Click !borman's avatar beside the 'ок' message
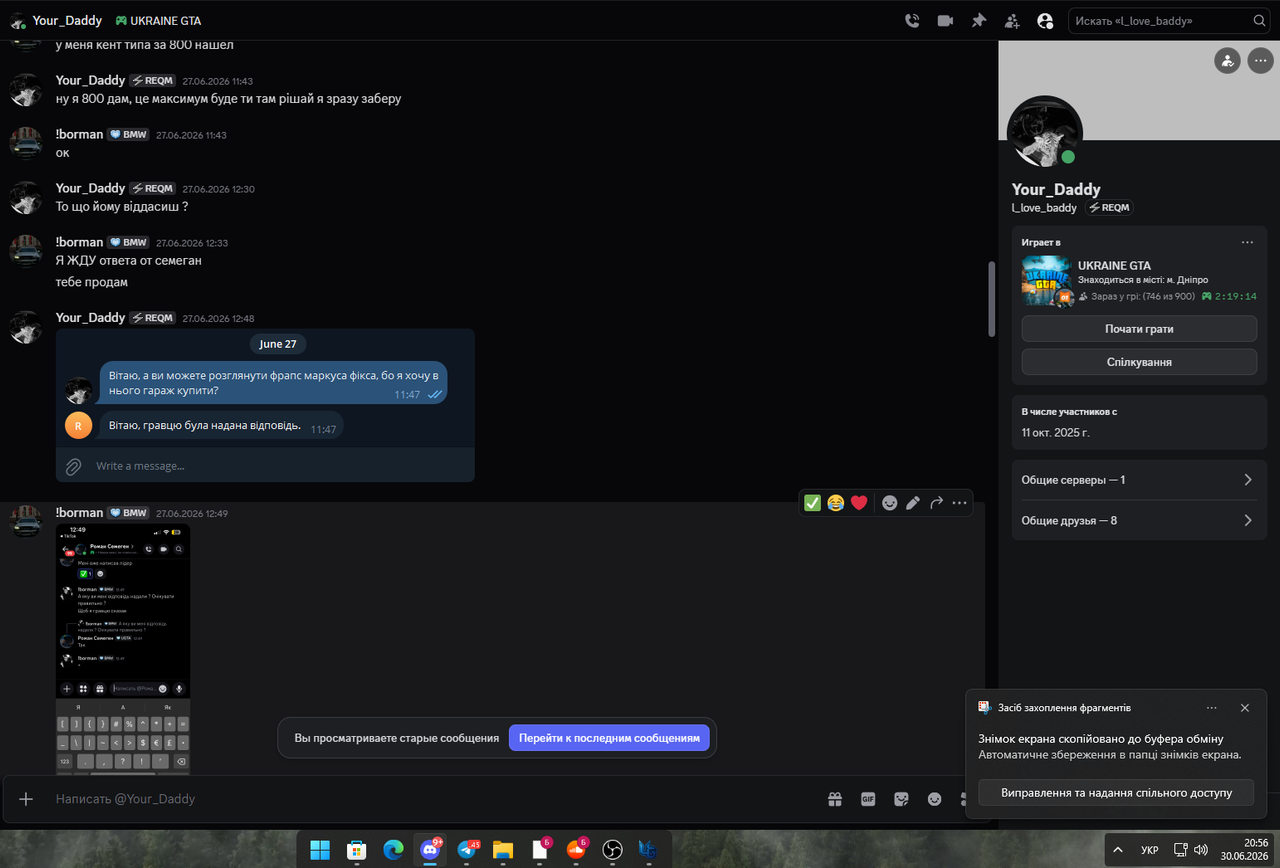 pyautogui.click(x=26, y=142)
